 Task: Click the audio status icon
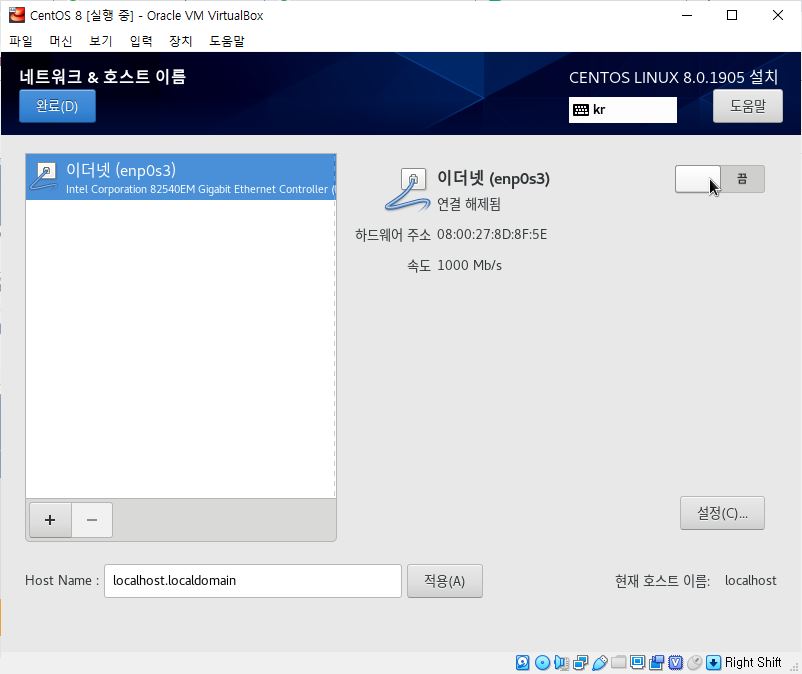pyautogui.click(x=561, y=662)
